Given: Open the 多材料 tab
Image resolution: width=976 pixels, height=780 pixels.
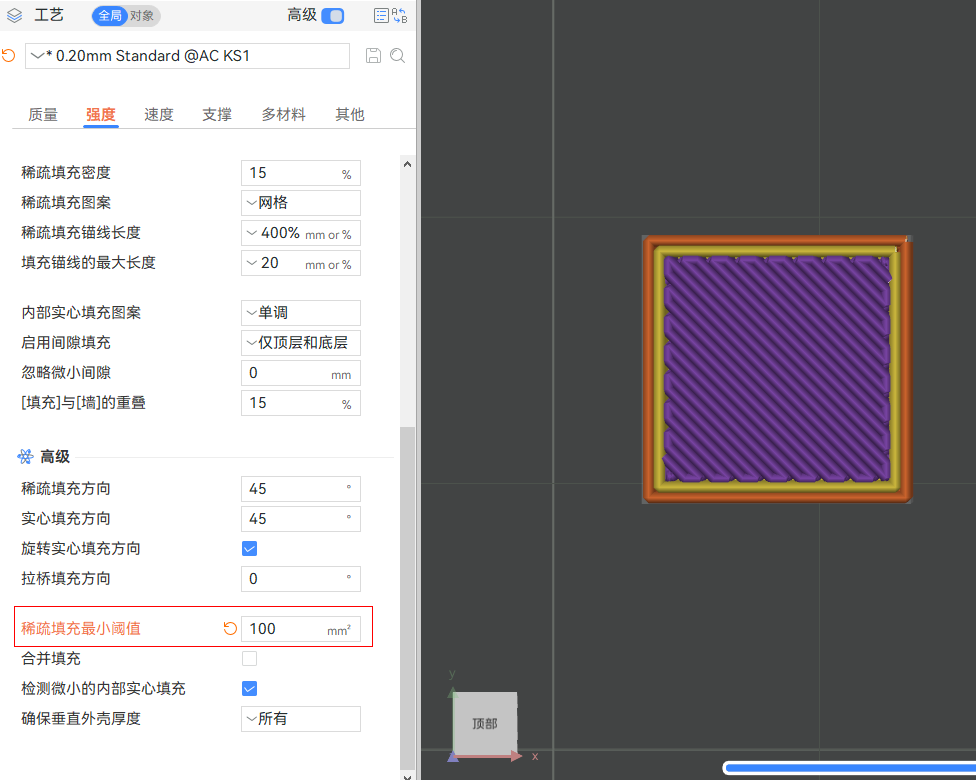Looking at the screenshot, I should pos(283,115).
